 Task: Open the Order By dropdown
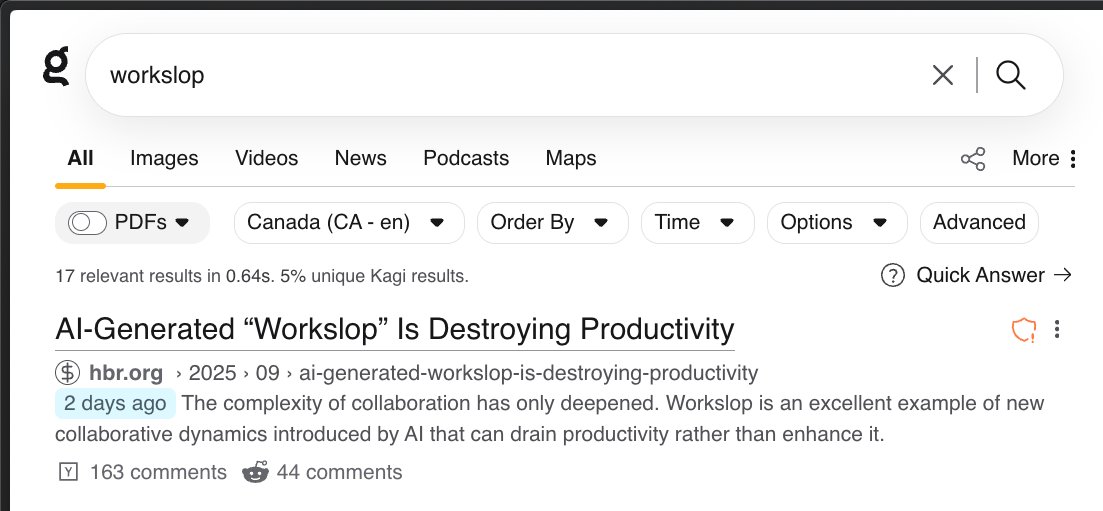click(x=552, y=222)
